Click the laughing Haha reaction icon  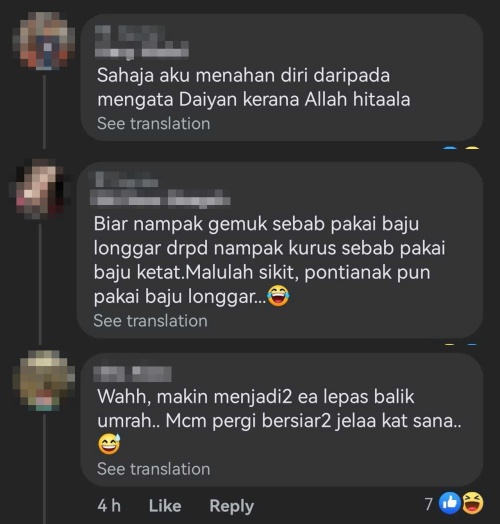(x=473, y=503)
